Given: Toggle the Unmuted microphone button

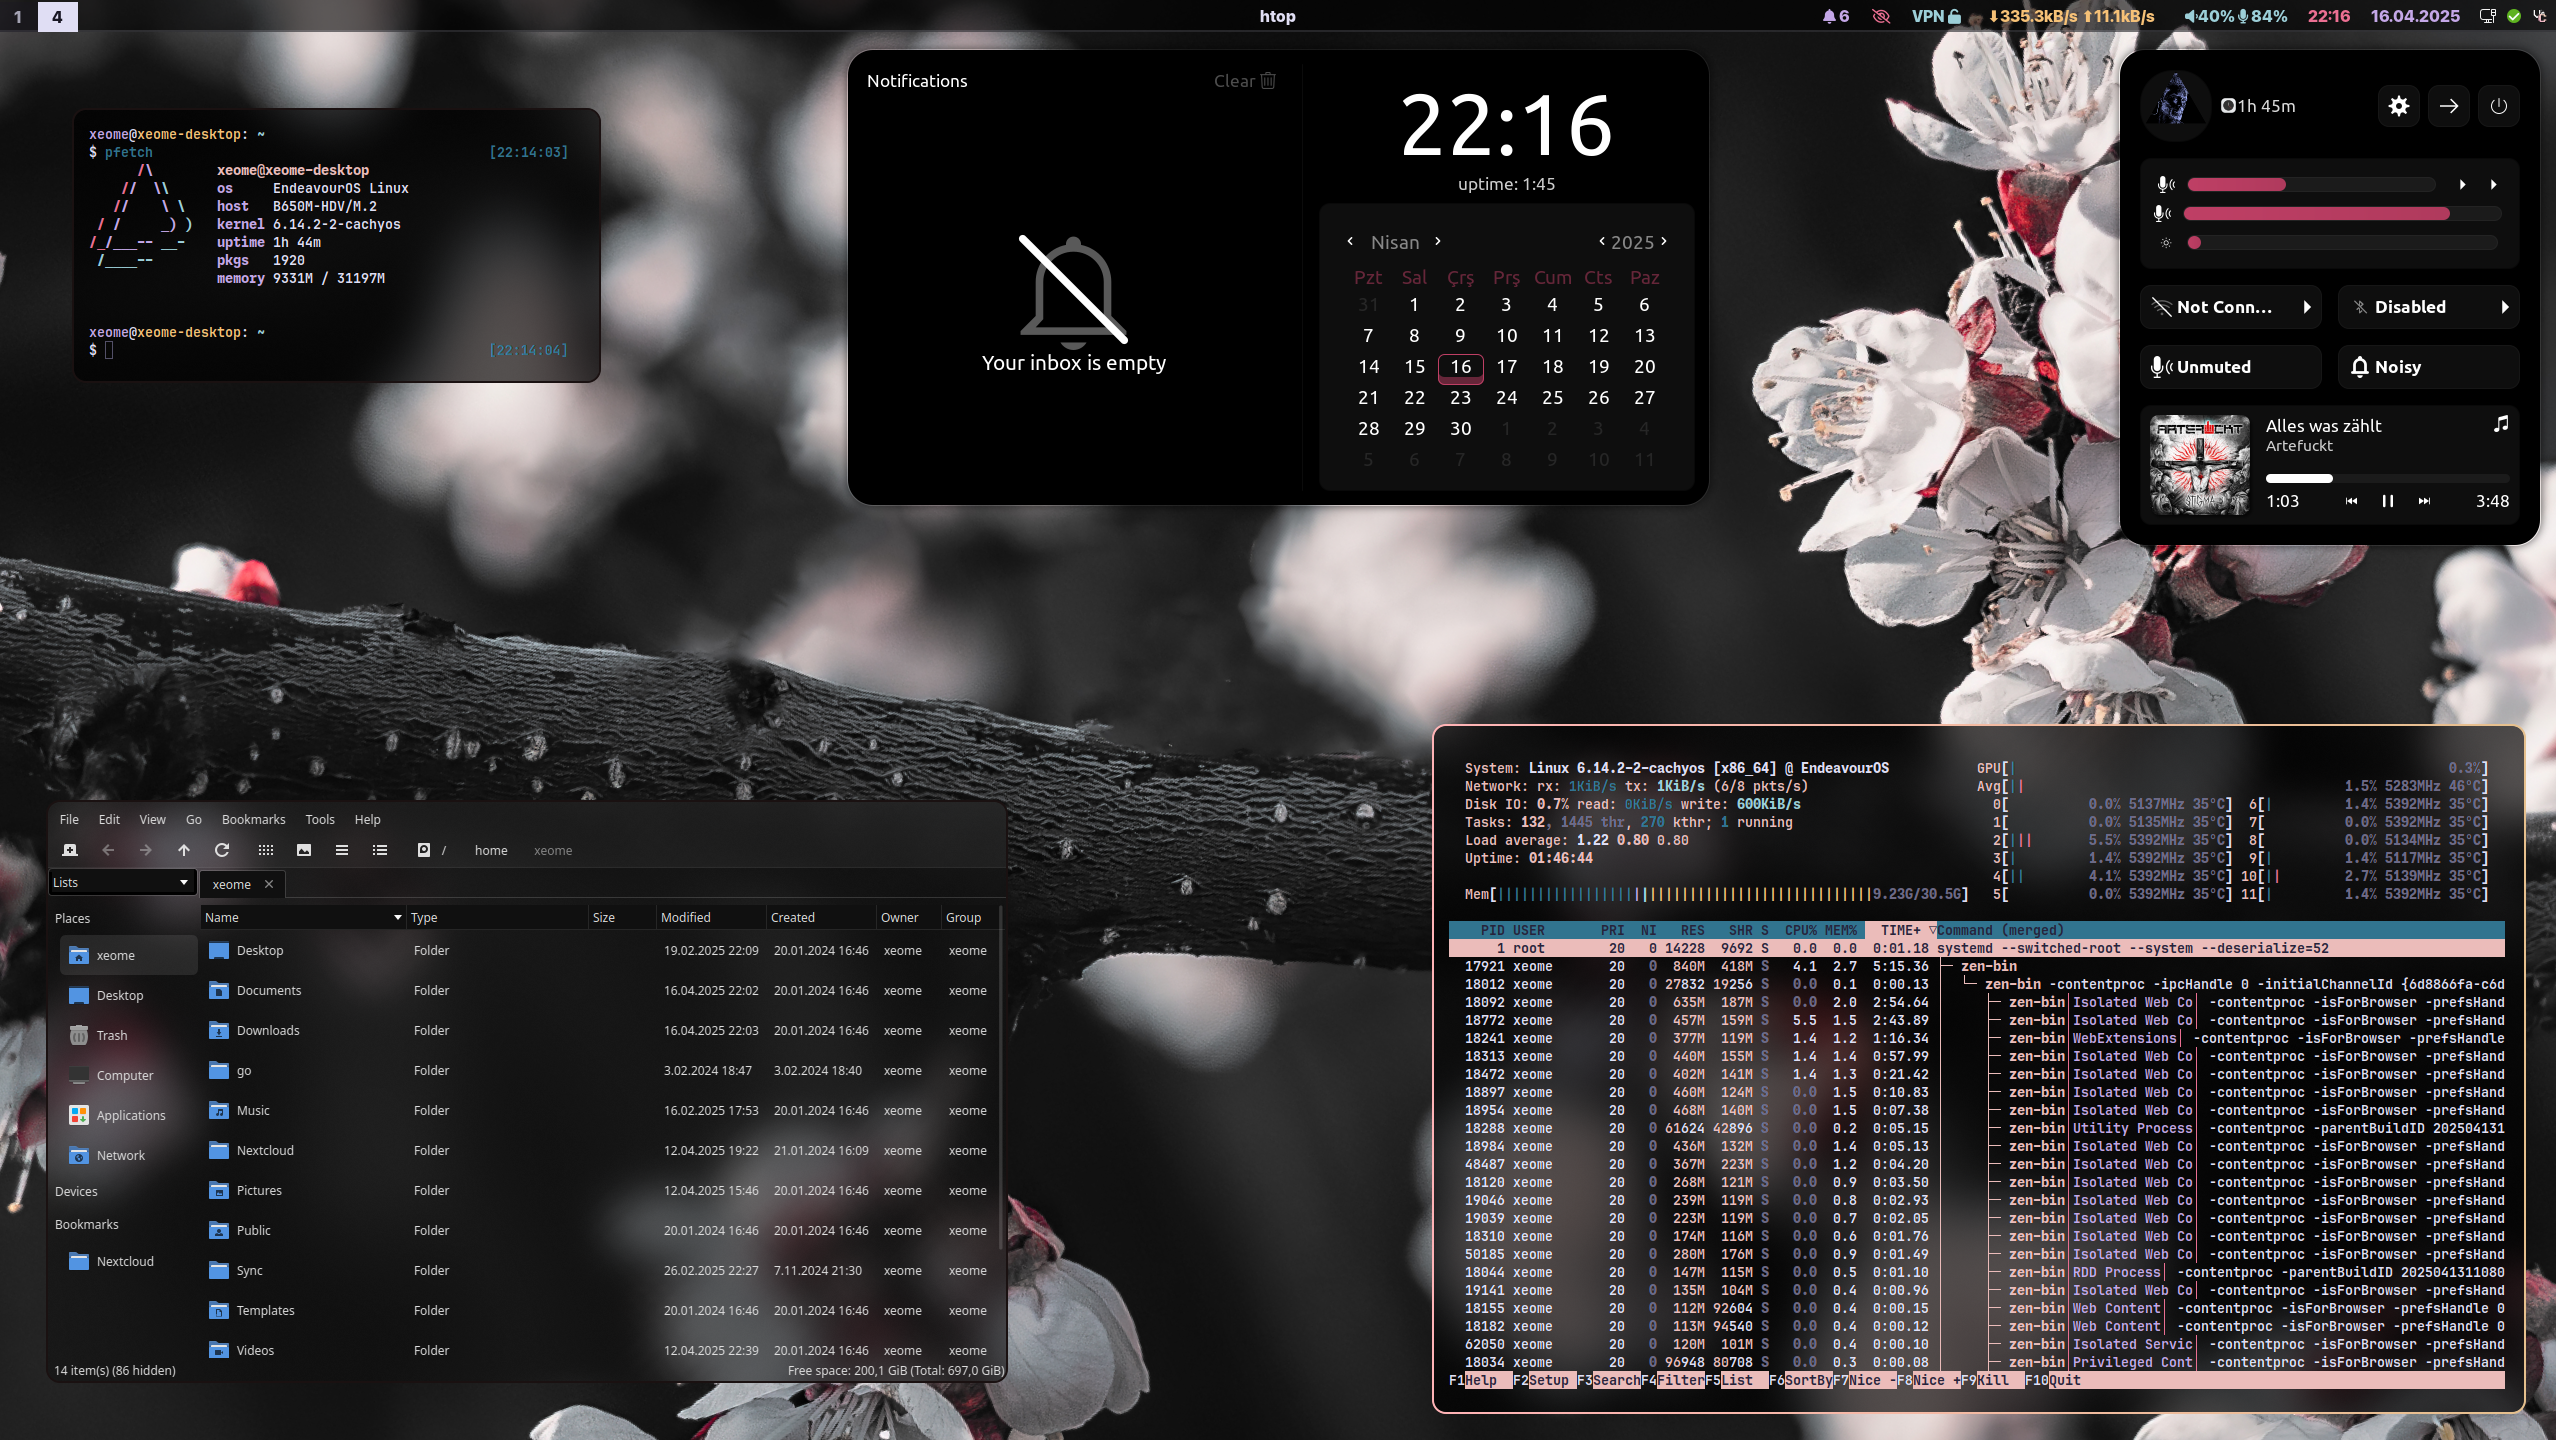Looking at the screenshot, I should click(2230, 367).
